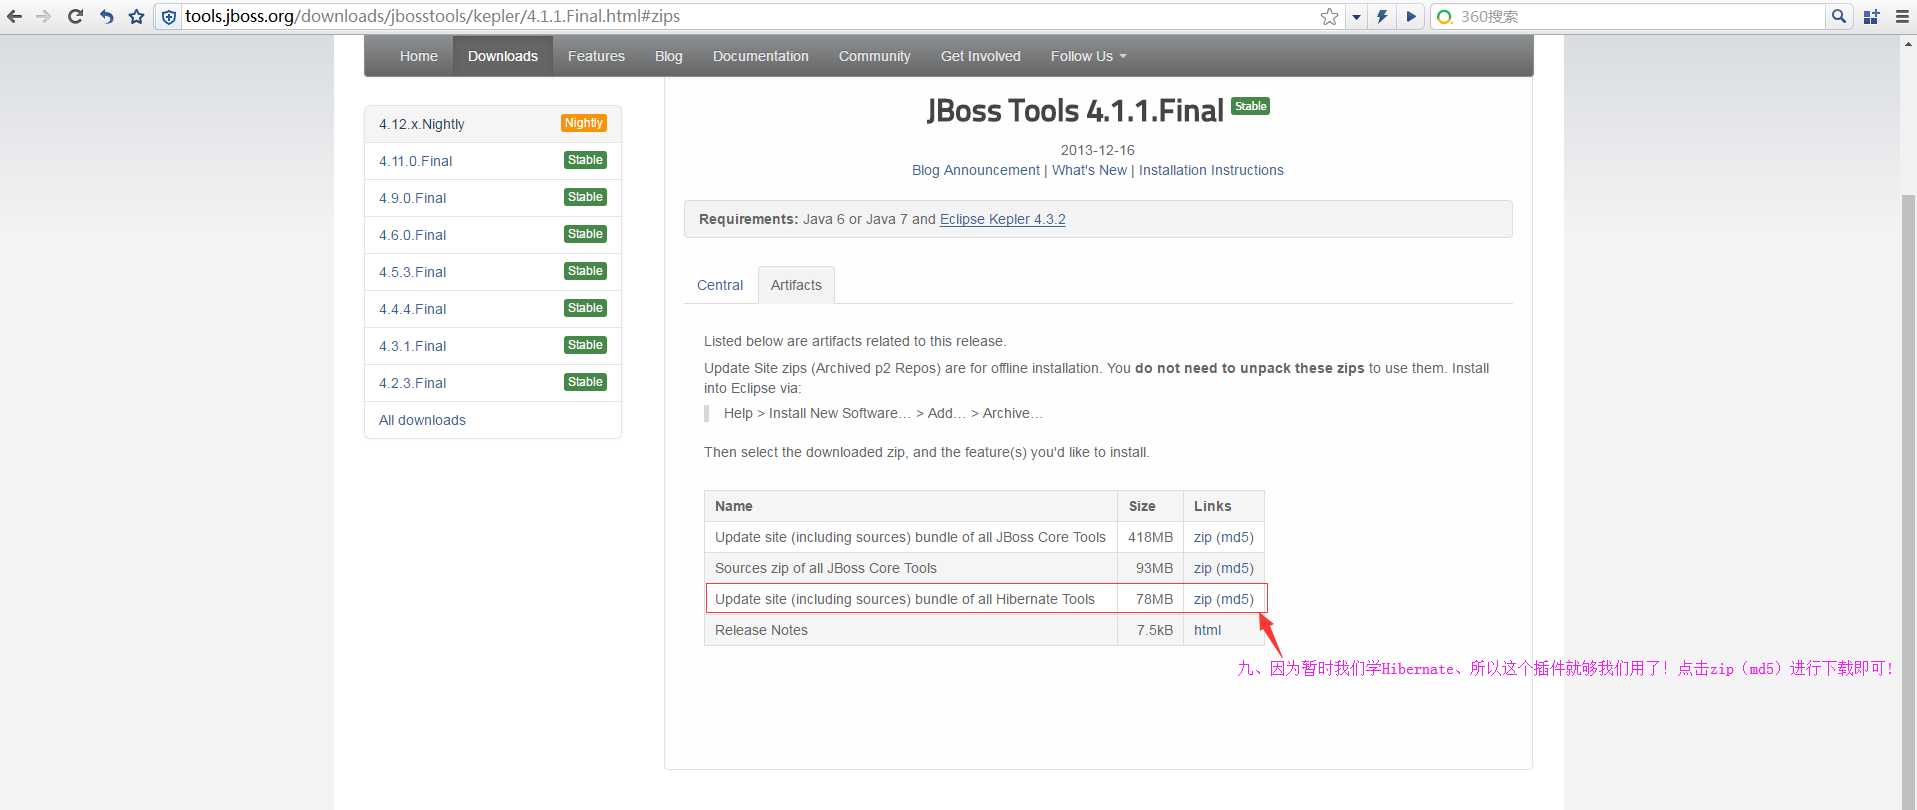This screenshot has width=1917, height=810.
Task: Click the green Stable badge beside title
Action: click(1250, 106)
